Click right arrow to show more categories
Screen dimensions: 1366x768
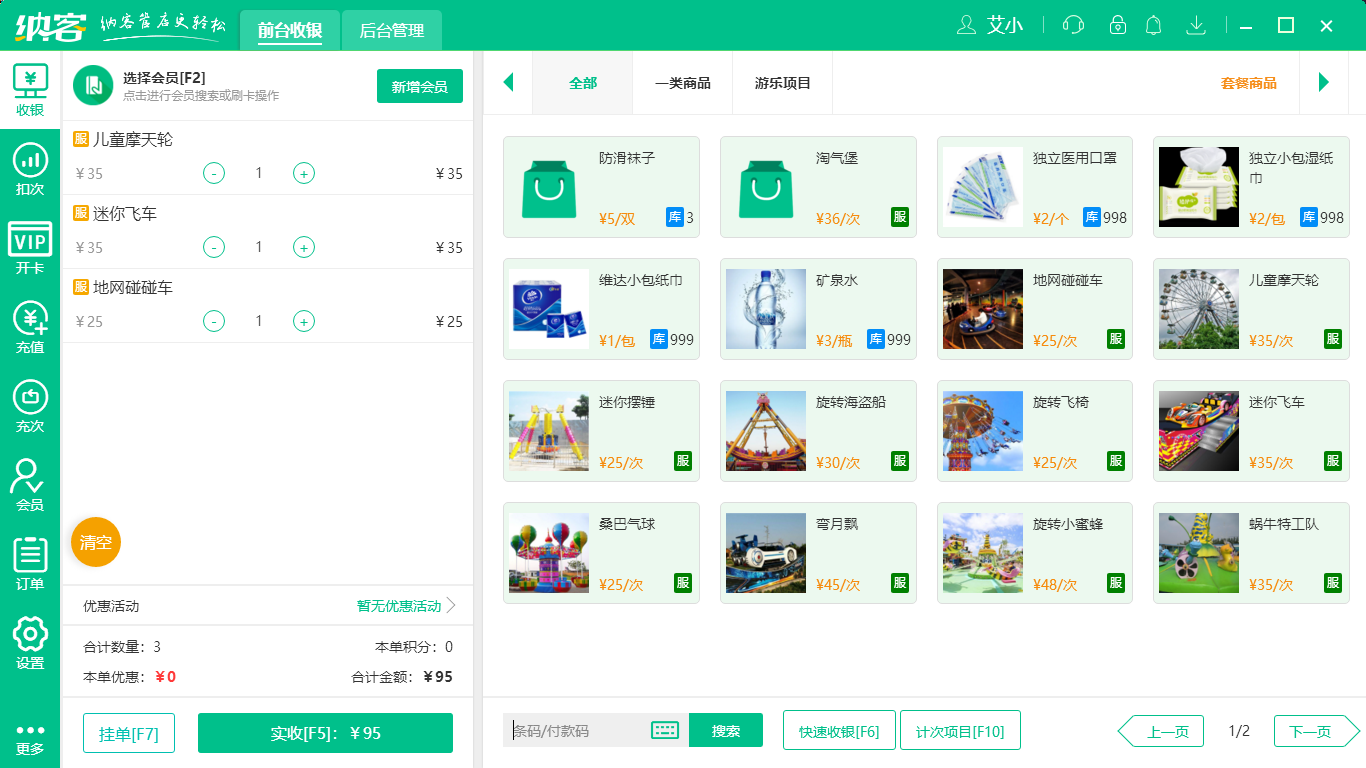click(1324, 85)
